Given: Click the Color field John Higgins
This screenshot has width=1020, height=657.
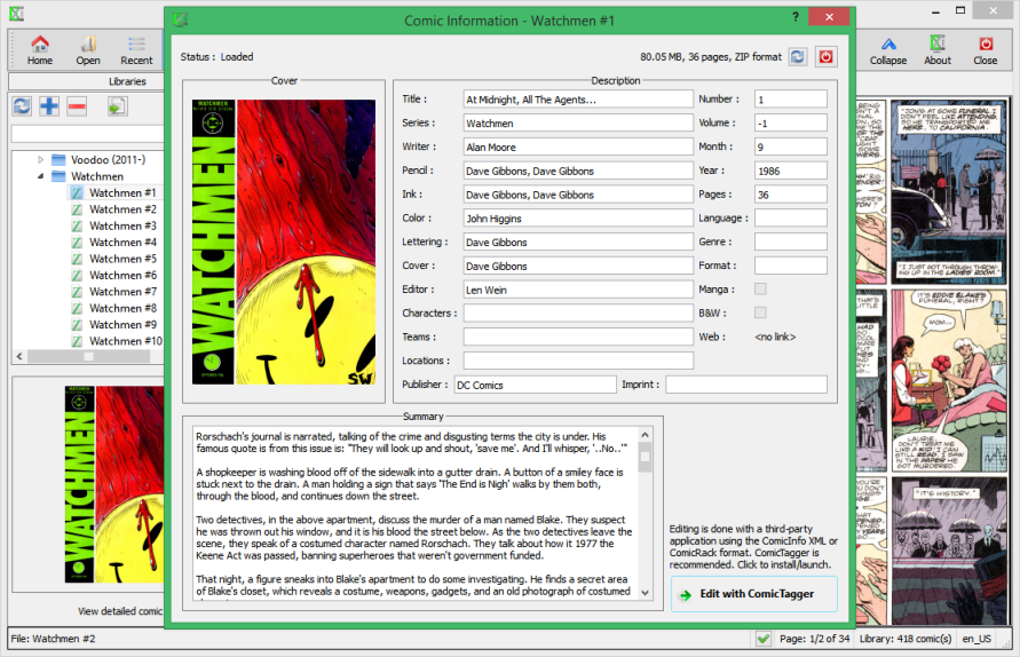Looking at the screenshot, I should click(x=578, y=219).
